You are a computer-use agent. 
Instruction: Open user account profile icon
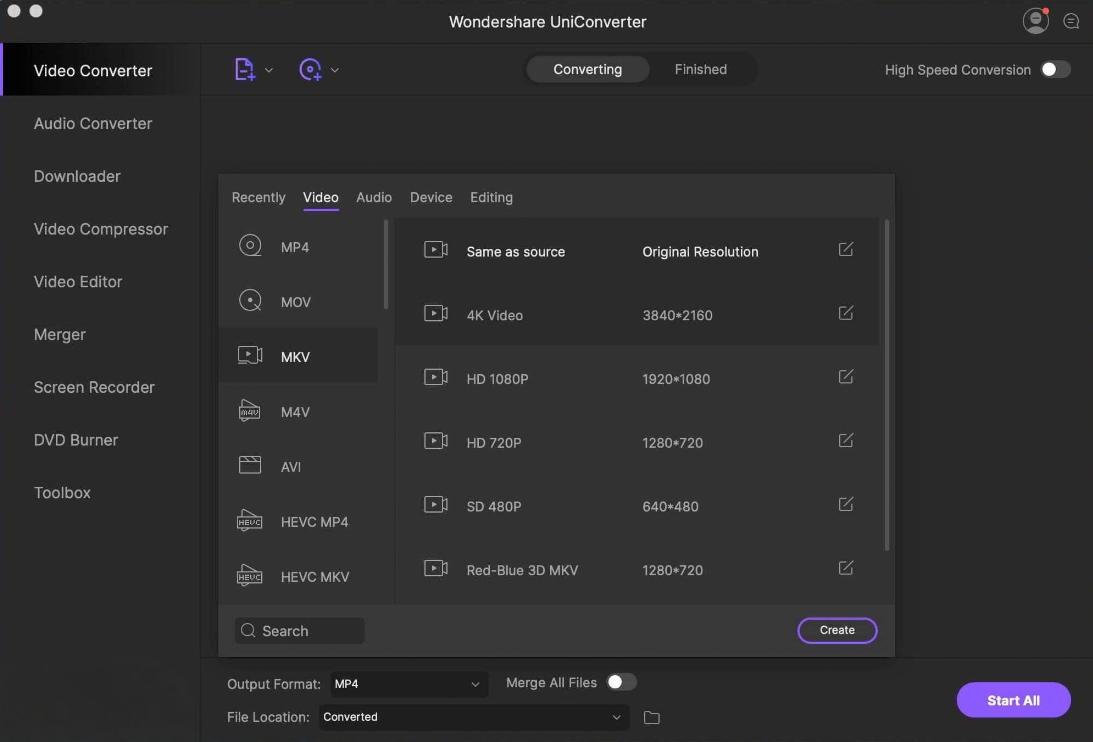1035,21
